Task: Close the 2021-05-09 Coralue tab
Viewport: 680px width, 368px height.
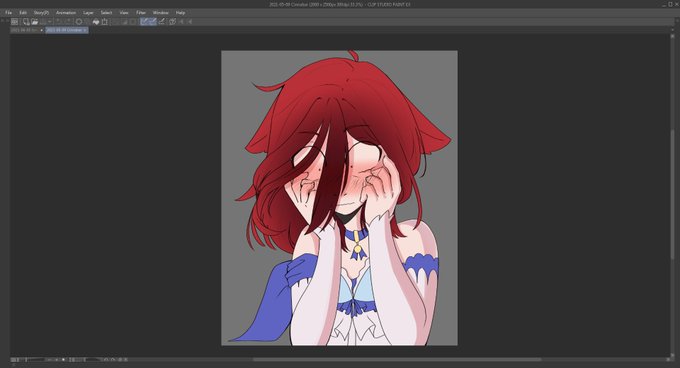Action: tap(85, 30)
